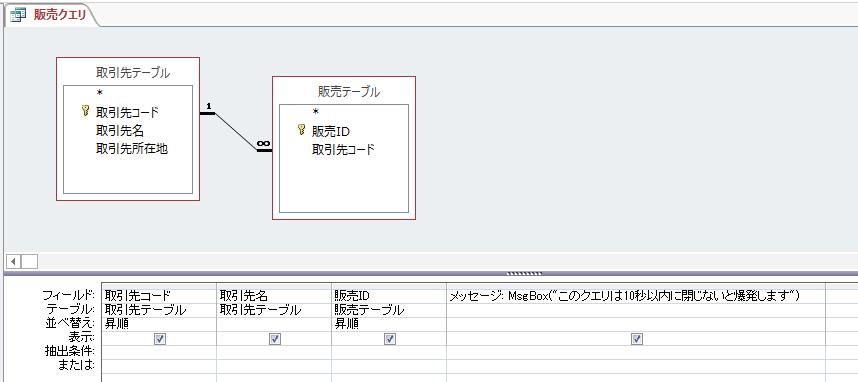858x382 pixels.
Task: Click the query icon on 販売クエリ tab
Action: (x=18, y=15)
